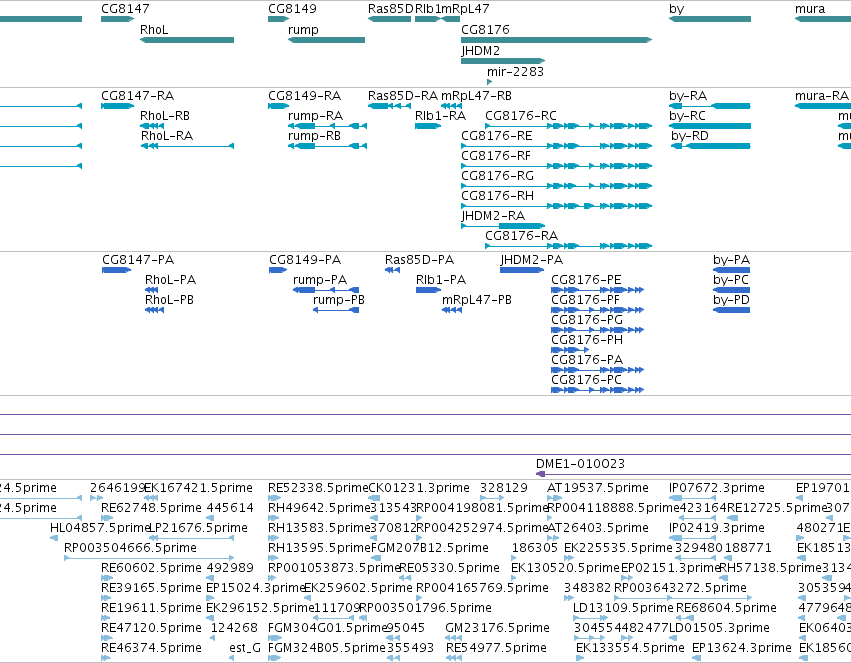Click transcript RhoL-RB glyph
This screenshot has width=851, height=663.
[x=152, y=126]
